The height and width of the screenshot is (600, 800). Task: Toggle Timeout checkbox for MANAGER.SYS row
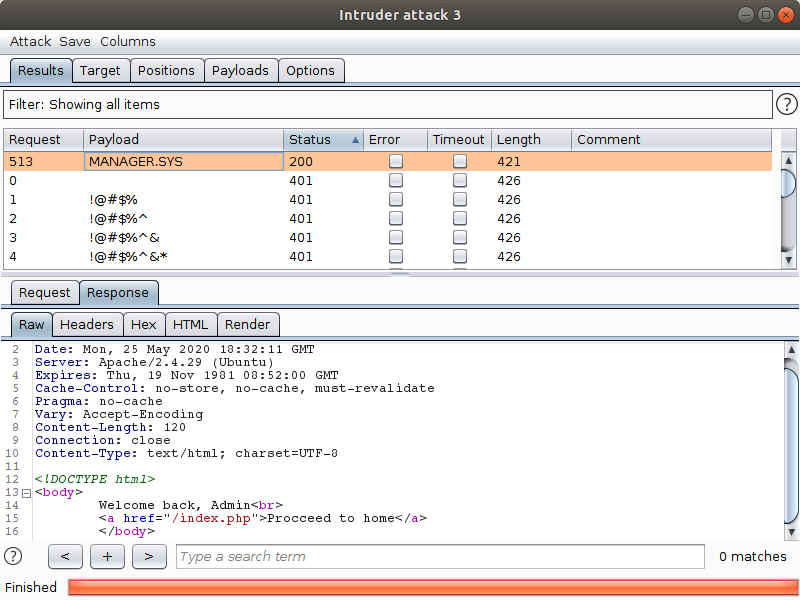click(460, 161)
